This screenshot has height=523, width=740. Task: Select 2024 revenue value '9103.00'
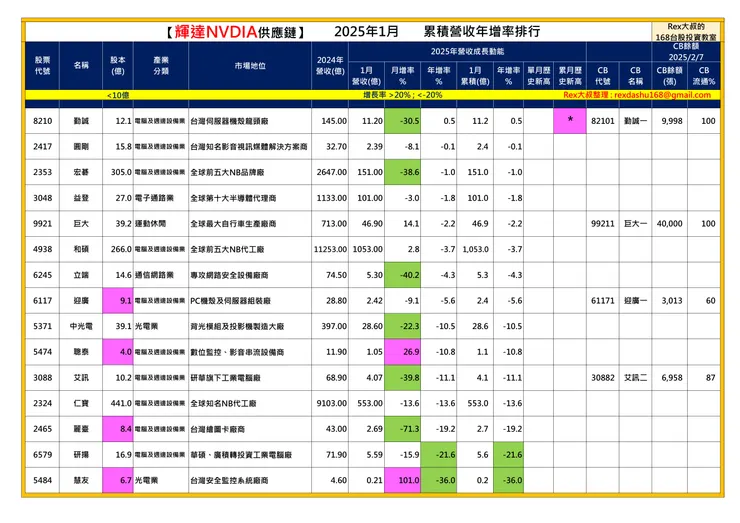tap(330, 403)
